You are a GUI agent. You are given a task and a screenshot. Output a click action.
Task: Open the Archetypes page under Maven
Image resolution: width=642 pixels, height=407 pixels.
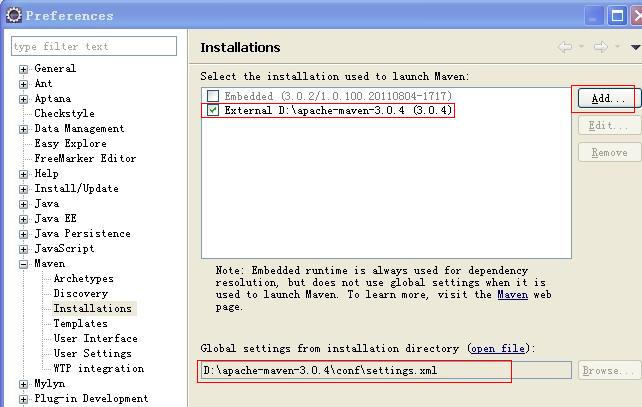[84, 278]
